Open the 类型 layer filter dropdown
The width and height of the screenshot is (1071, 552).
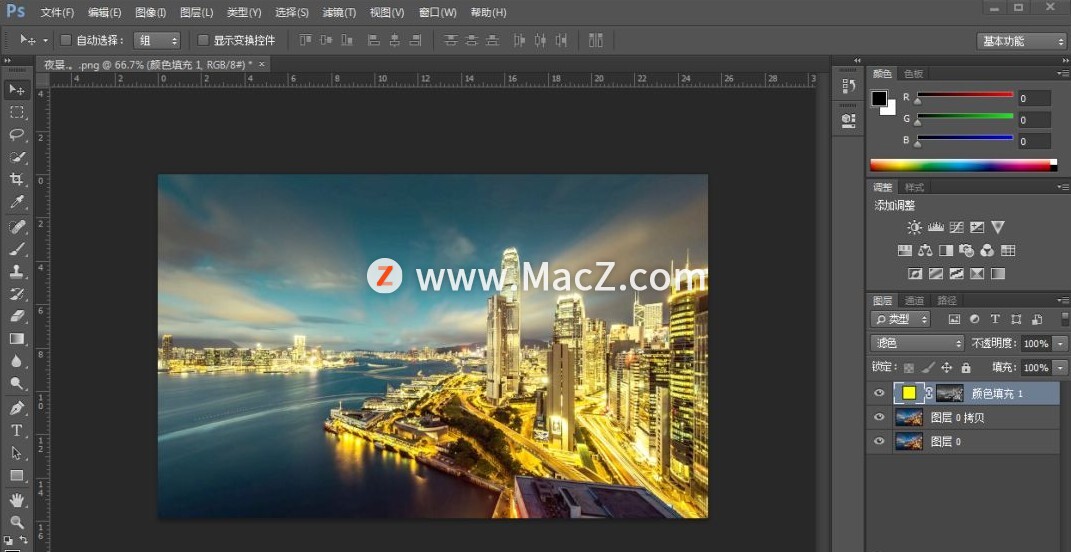tap(900, 319)
